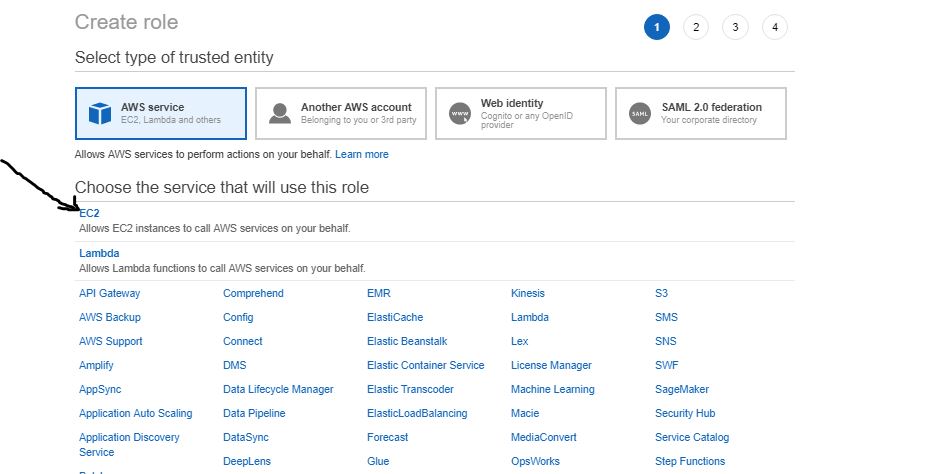945x474 pixels.
Task: Select Elastic Beanstalk service
Action: pyautogui.click(x=407, y=341)
